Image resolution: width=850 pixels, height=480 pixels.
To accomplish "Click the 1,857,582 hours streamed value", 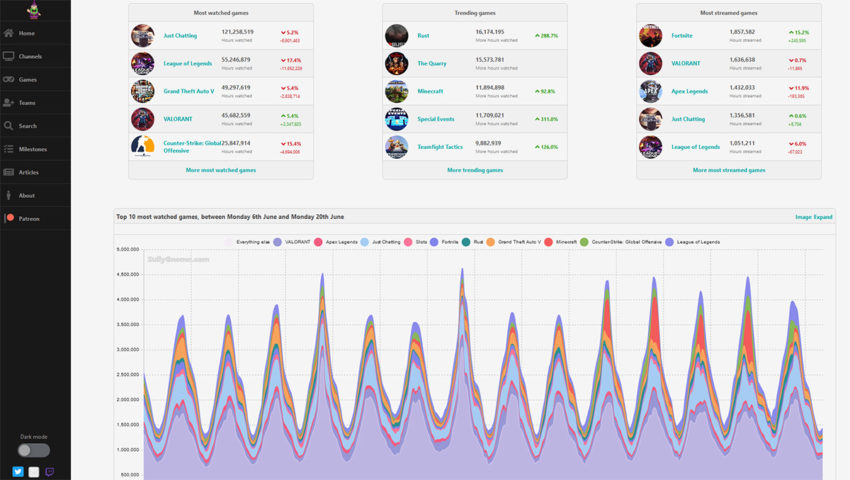I will pos(742,32).
